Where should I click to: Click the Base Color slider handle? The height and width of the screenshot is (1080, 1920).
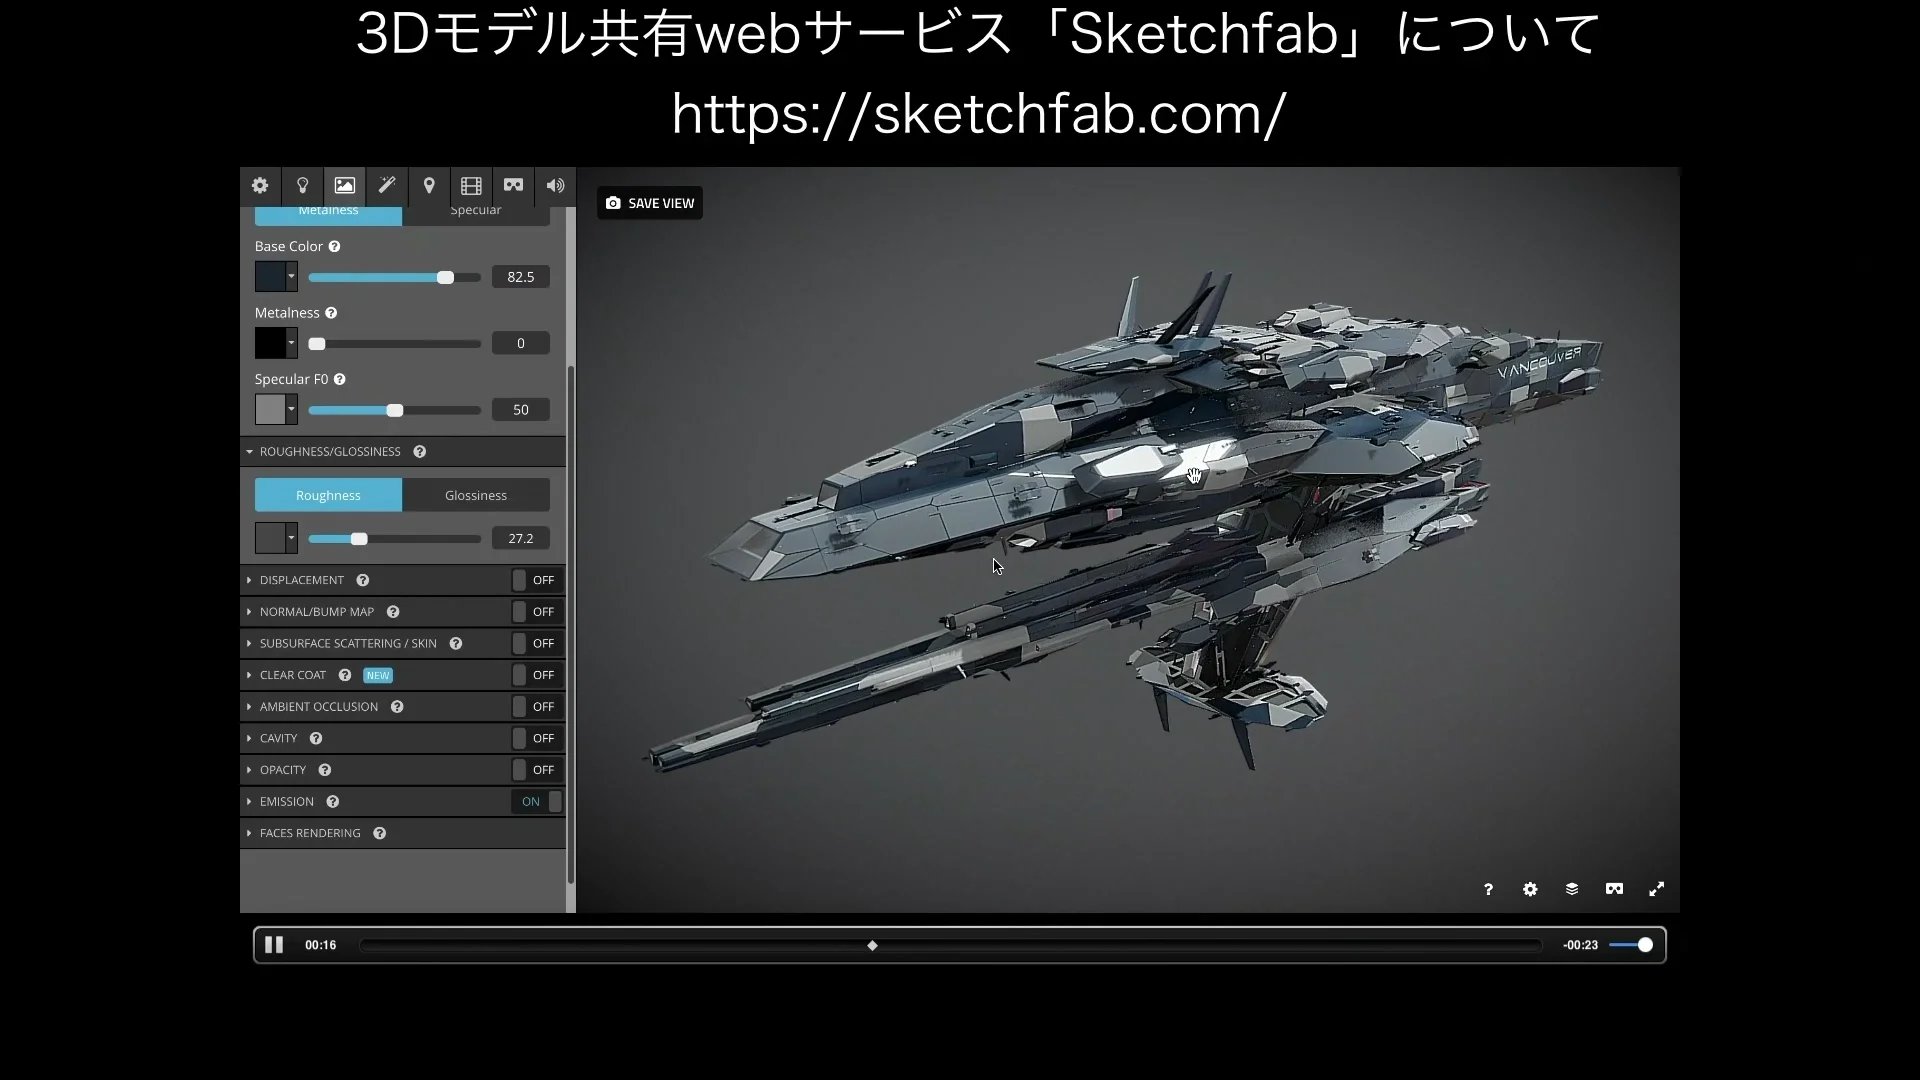click(x=445, y=277)
